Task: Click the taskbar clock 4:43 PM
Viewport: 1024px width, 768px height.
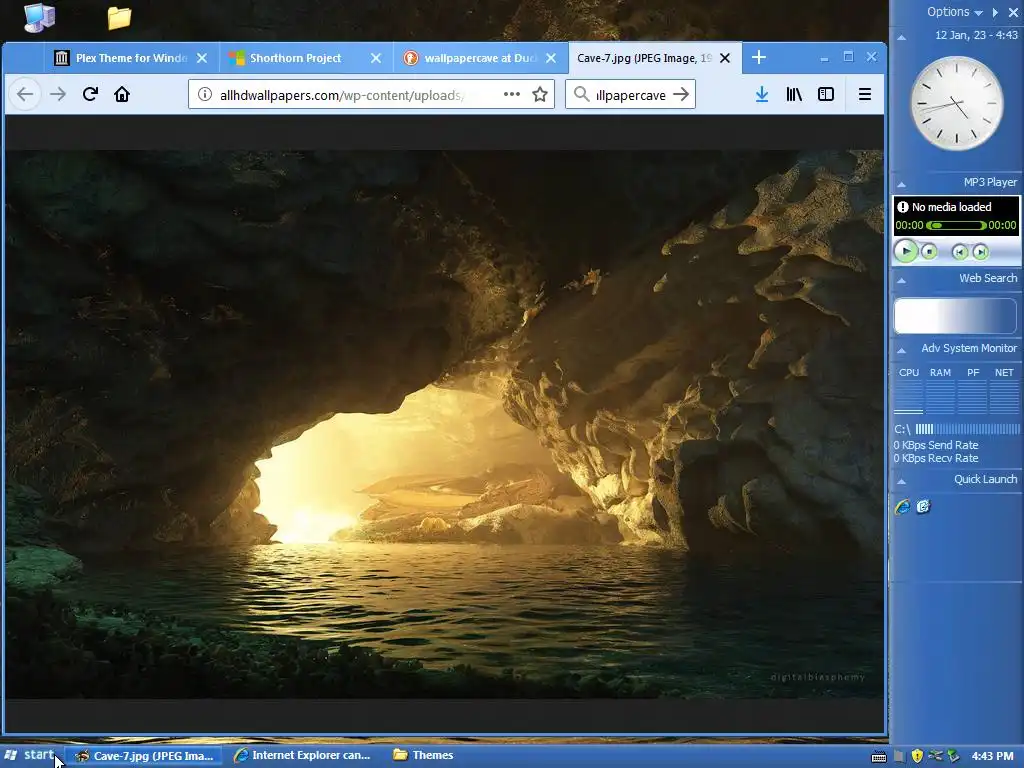Action: click(x=993, y=756)
